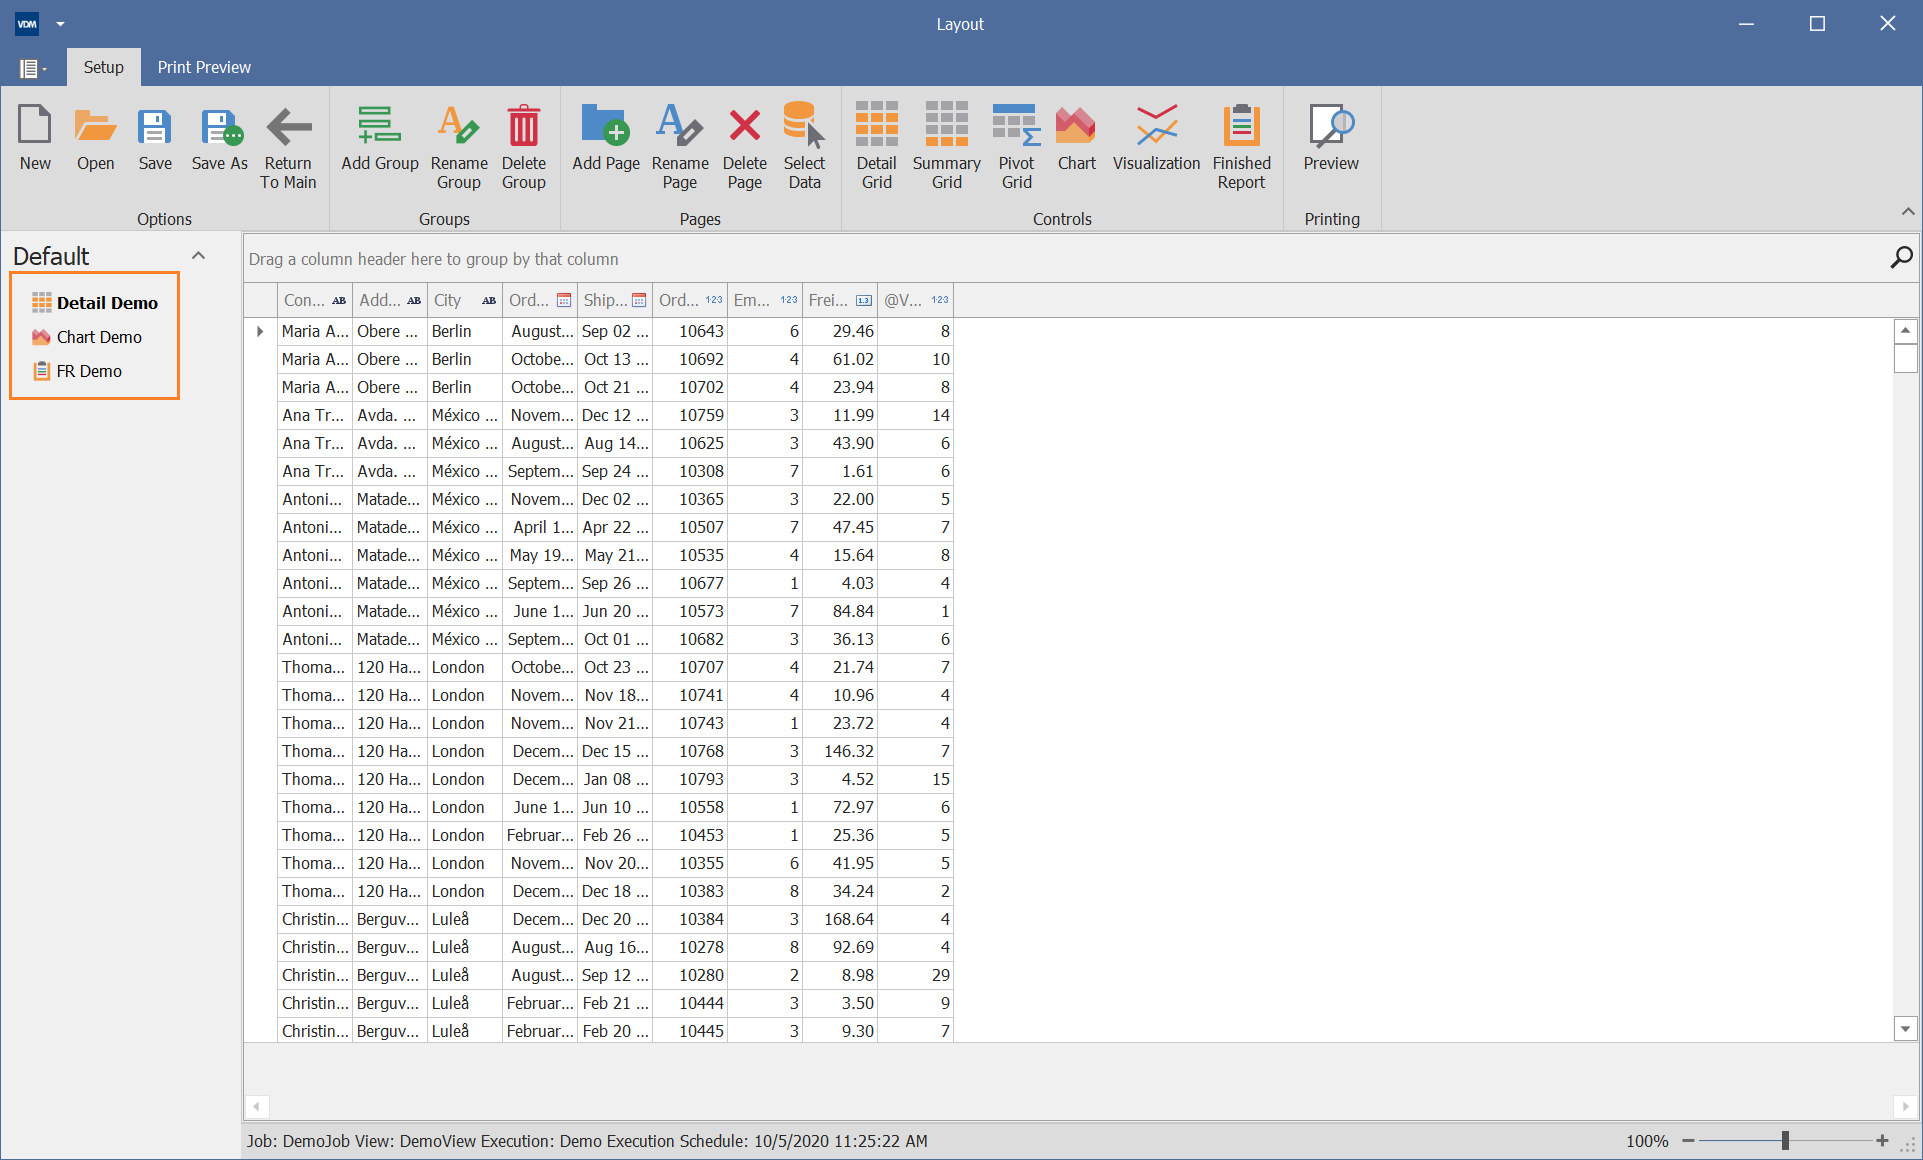Image resolution: width=1923 pixels, height=1160 pixels.
Task: Insert a Chart control
Action: 1077,139
